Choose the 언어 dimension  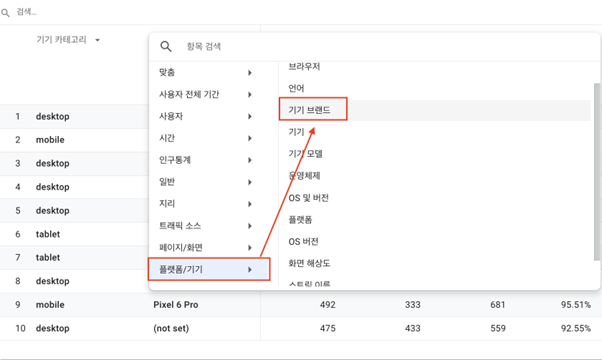[296, 88]
